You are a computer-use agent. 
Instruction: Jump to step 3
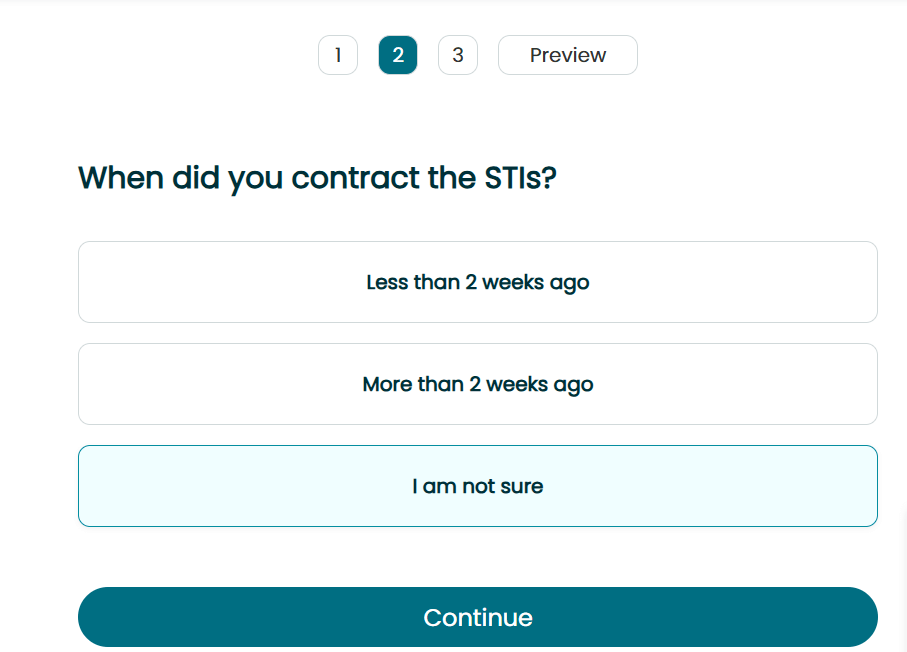458,55
